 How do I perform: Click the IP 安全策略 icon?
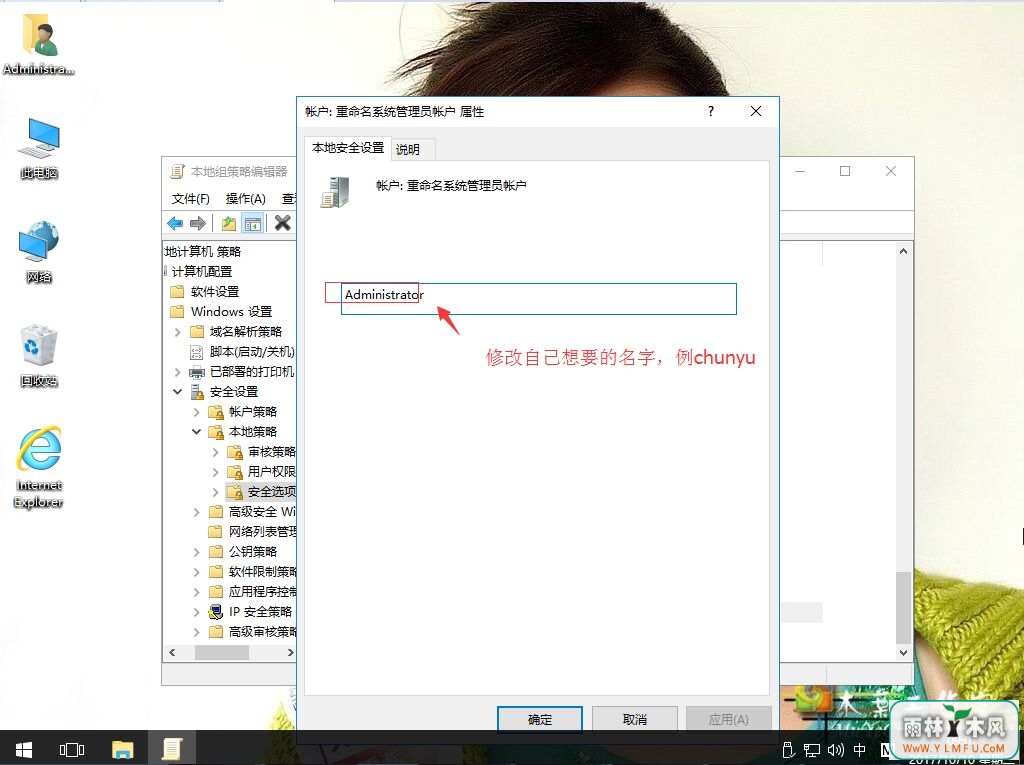click(x=216, y=612)
